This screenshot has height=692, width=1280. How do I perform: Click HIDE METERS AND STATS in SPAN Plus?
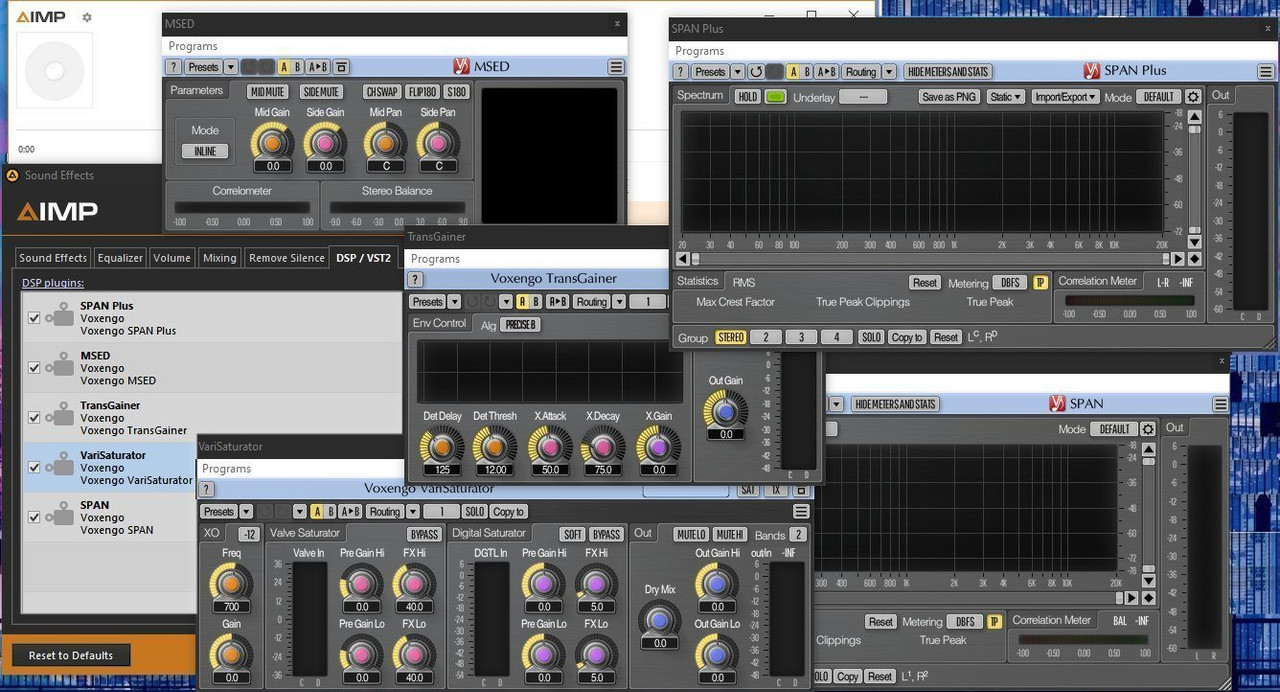[x=948, y=72]
